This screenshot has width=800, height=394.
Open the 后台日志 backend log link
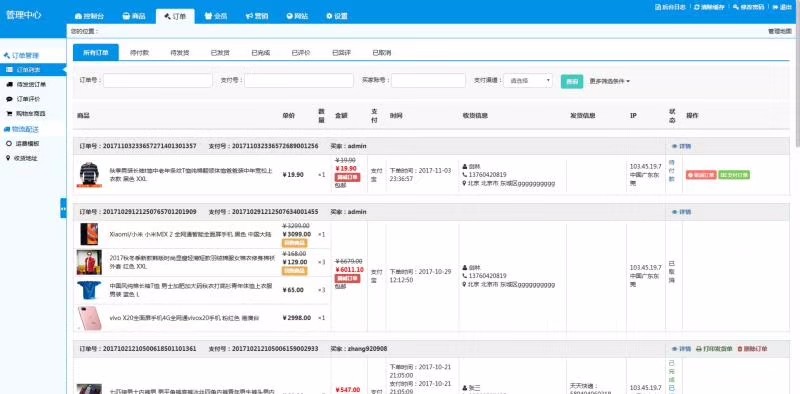point(670,7)
